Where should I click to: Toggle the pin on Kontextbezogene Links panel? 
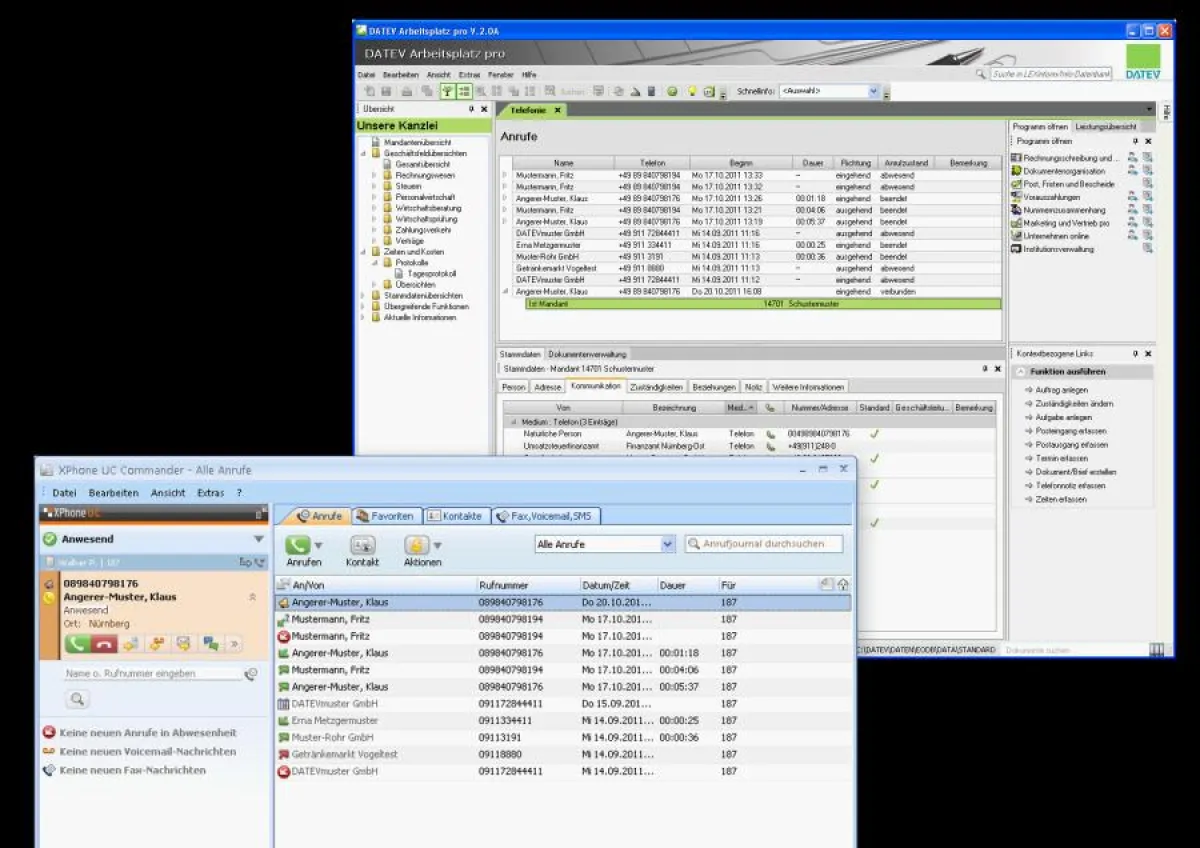tap(1135, 354)
